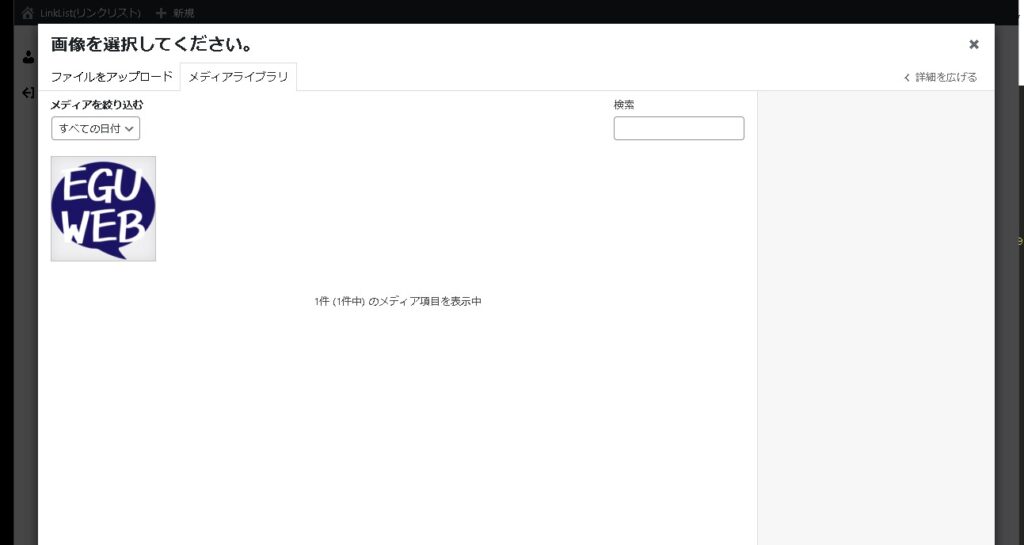The image size is (1024, 545).
Task: Click the empty gray attachment details panel
Action: coord(875,300)
